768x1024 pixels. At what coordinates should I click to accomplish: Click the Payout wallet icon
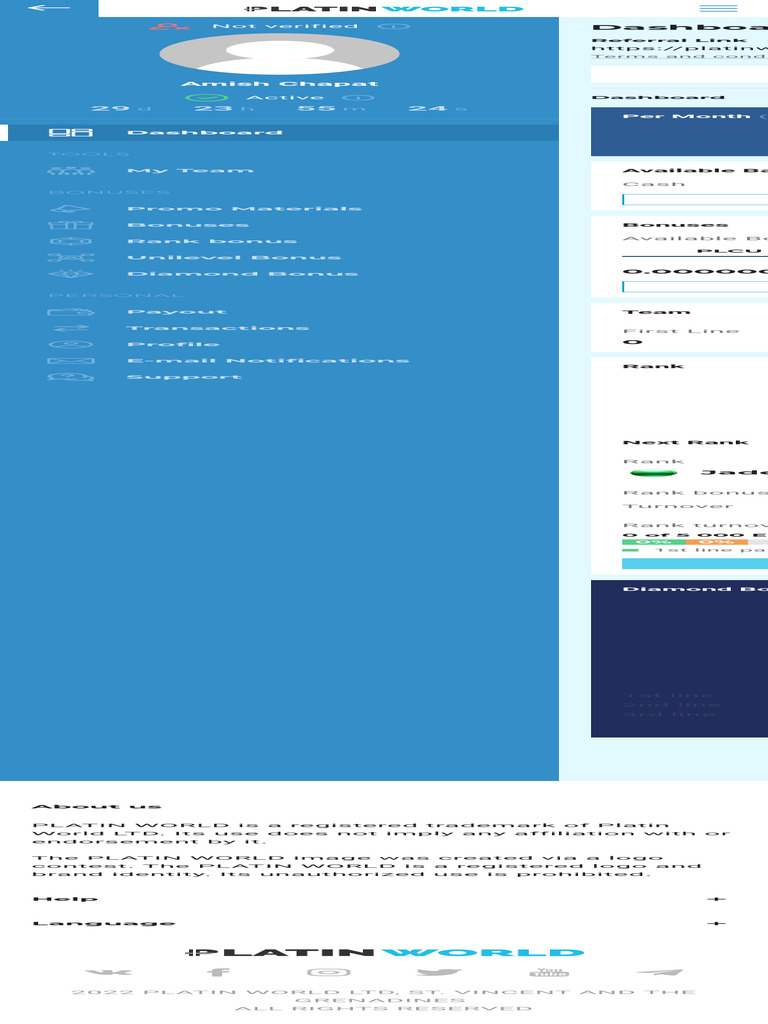71,312
